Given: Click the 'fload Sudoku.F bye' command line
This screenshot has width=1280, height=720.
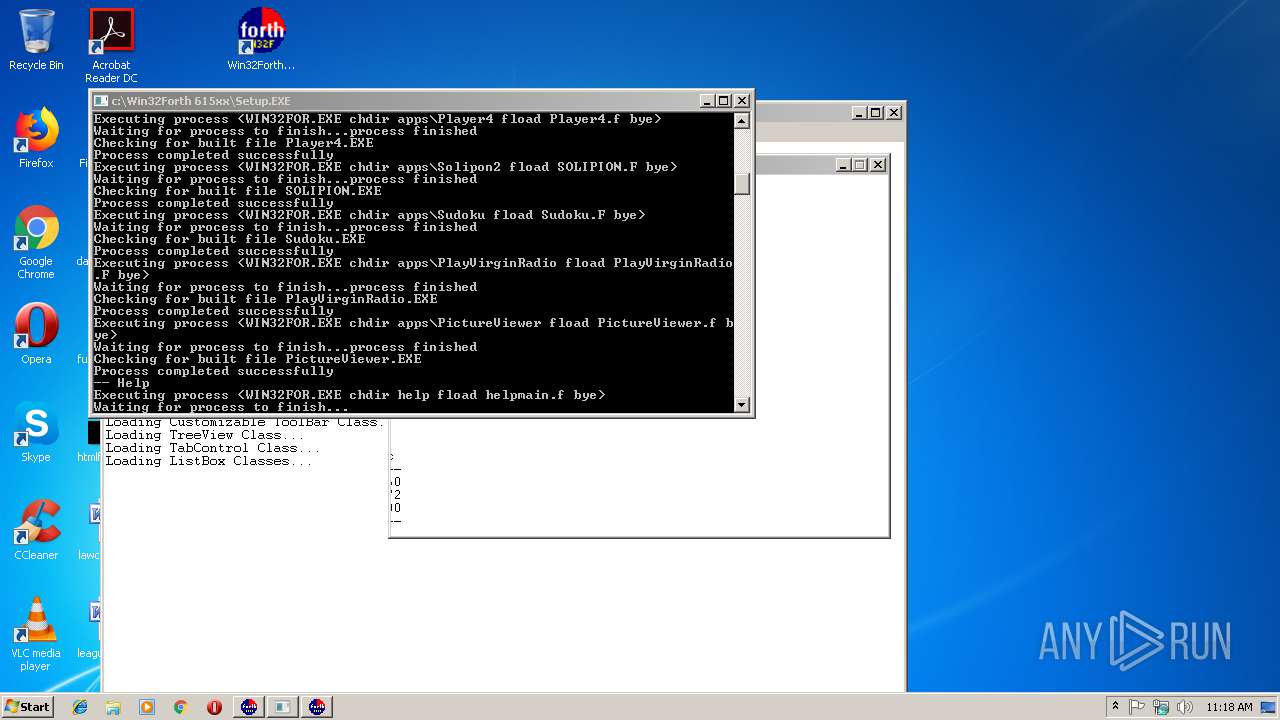Looking at the screenshot, I should coord(369,215).
